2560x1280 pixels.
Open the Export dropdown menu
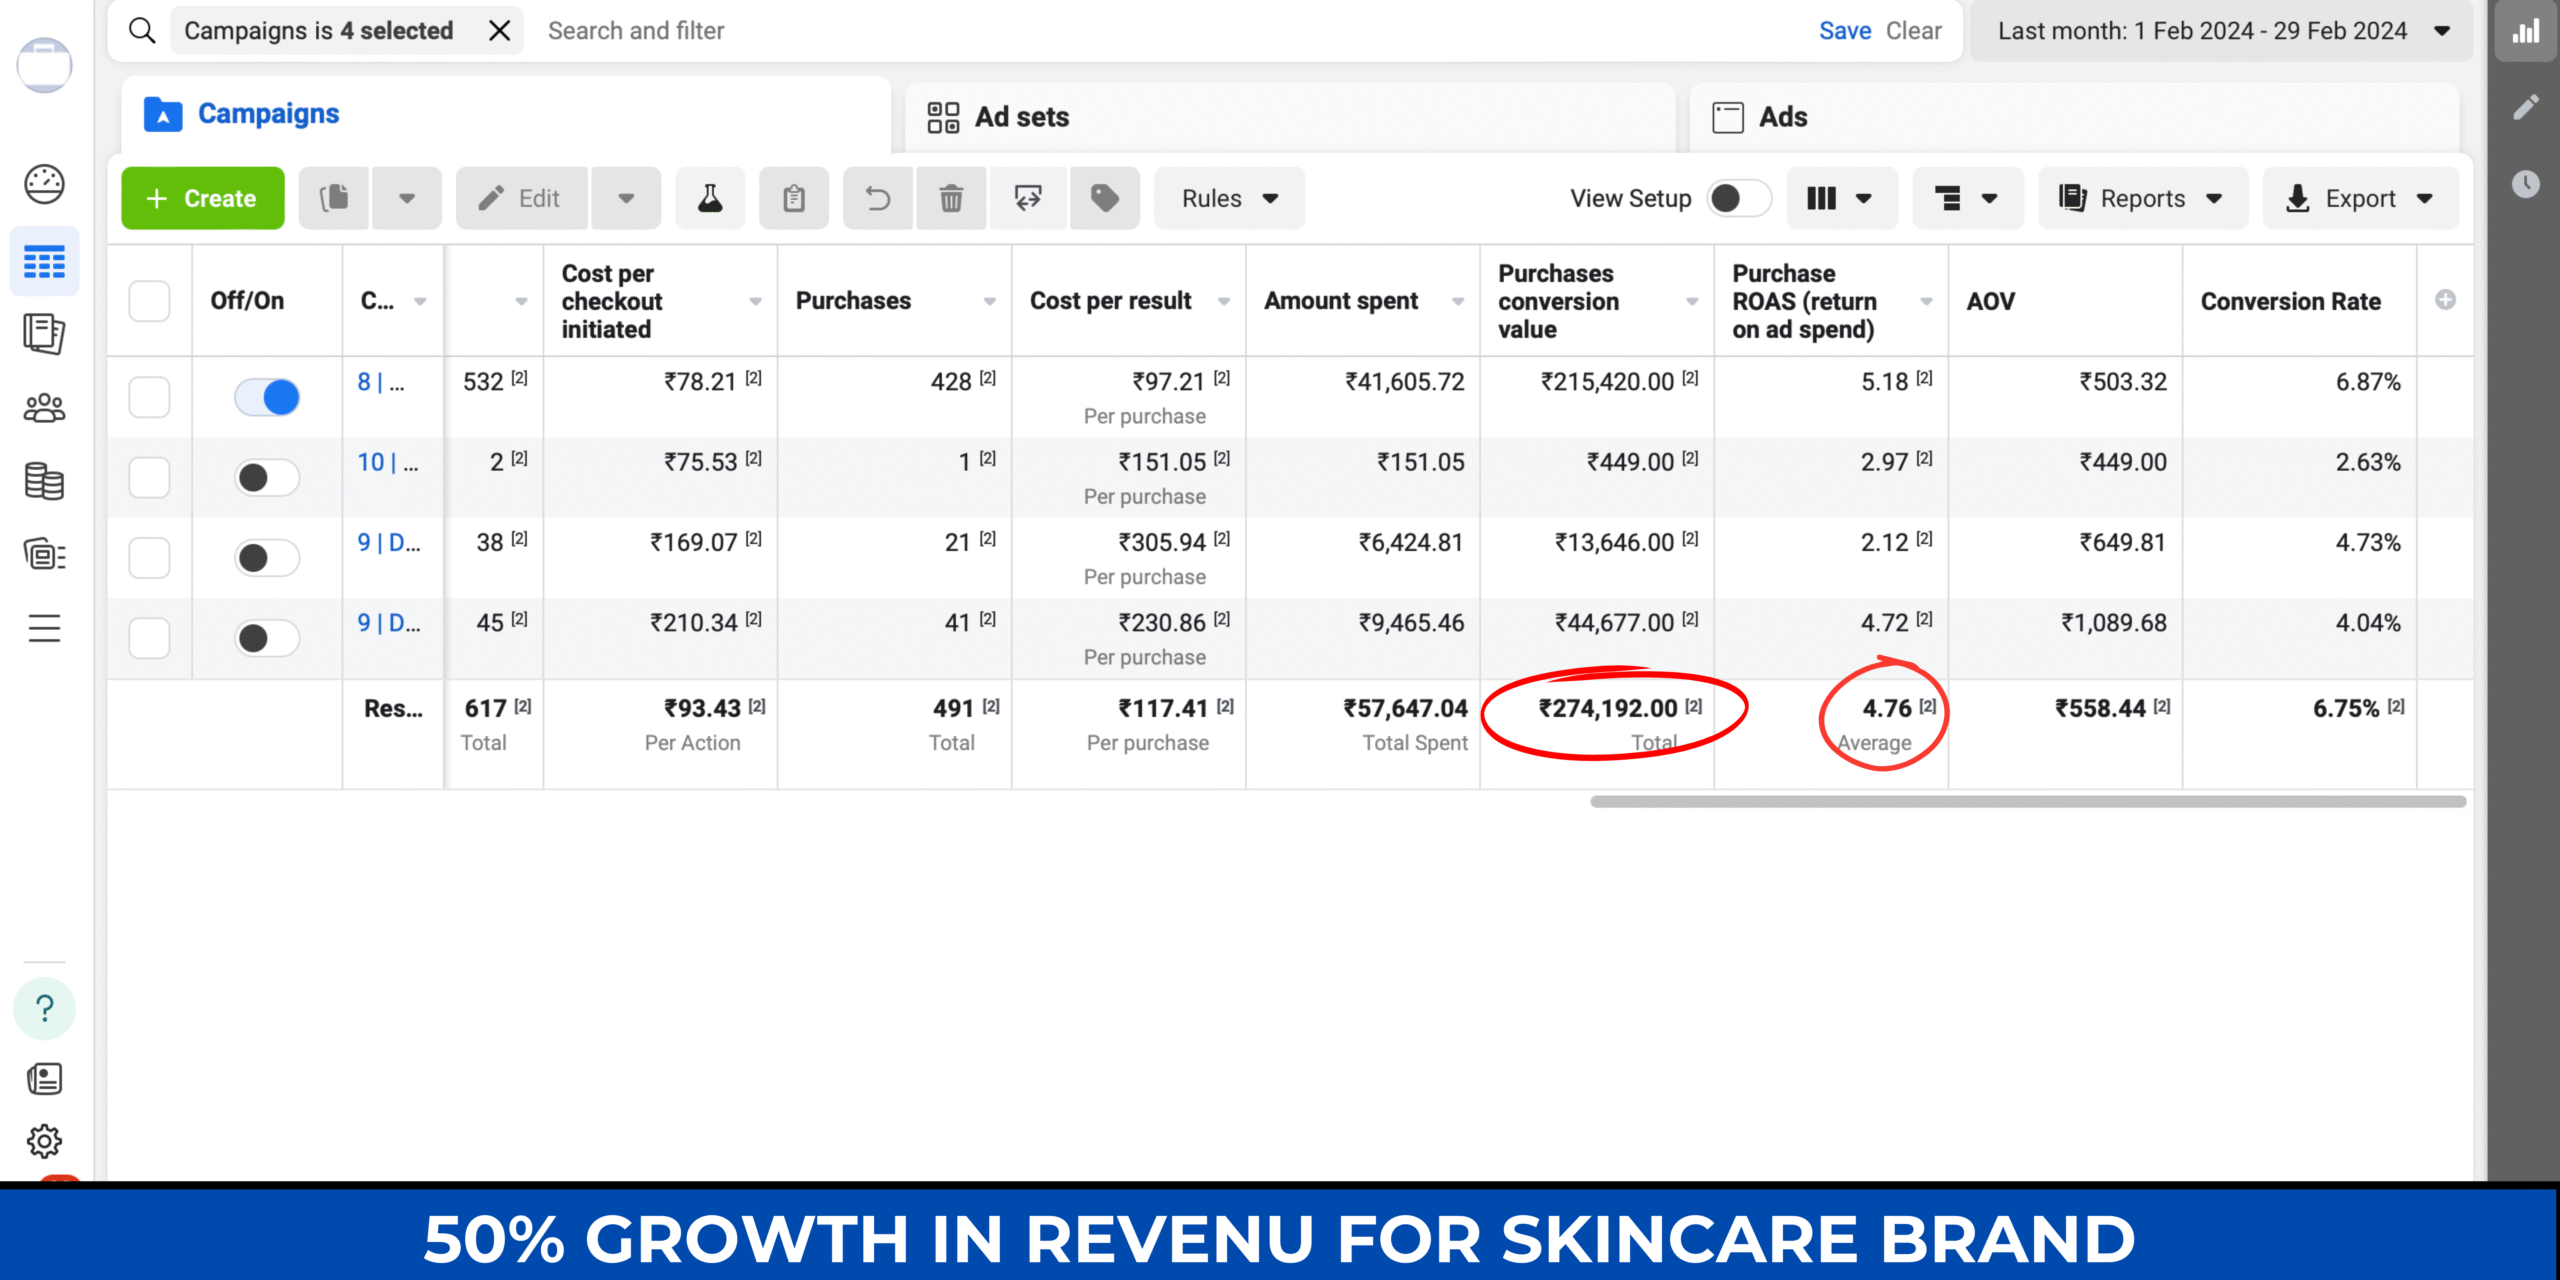point(2360,198)
